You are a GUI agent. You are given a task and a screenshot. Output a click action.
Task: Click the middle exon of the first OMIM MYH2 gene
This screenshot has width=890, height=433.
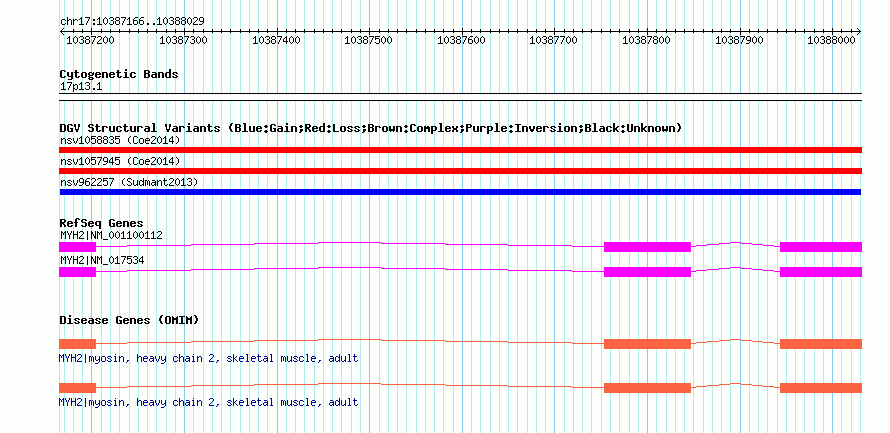tap(648, 344)
